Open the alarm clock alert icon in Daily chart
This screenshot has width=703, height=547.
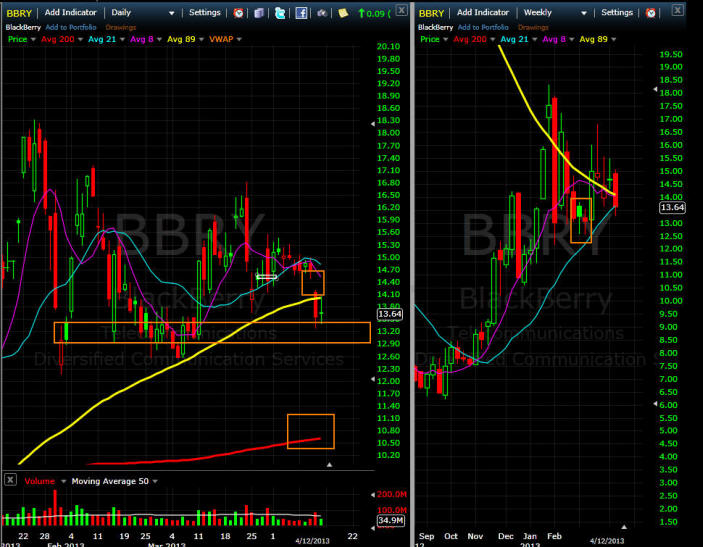tap(239, 13)
